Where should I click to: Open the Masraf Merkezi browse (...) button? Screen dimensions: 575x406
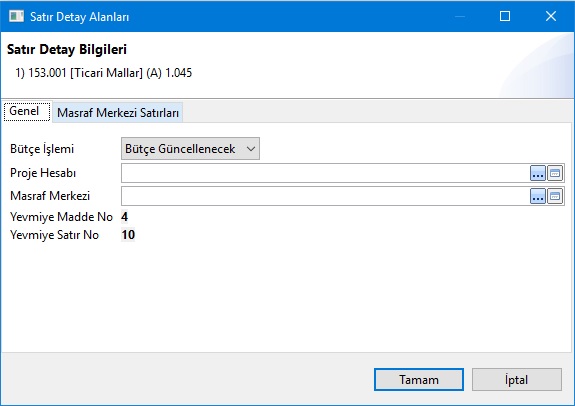(538, 196)
